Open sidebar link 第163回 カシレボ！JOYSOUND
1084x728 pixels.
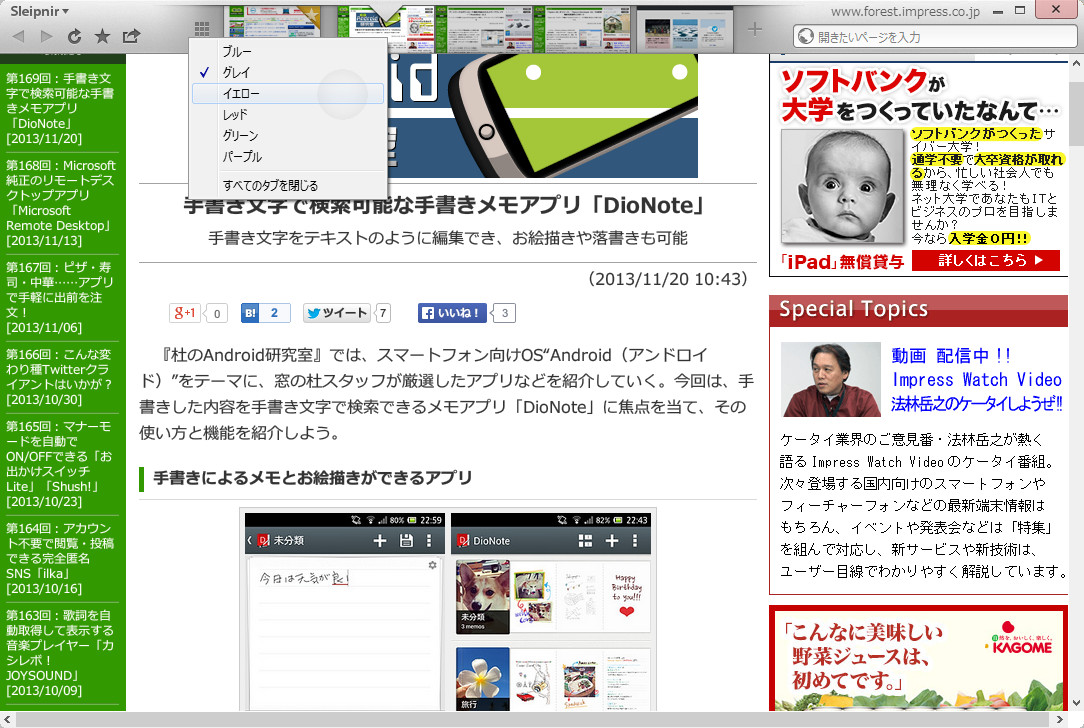pos(59,653)
